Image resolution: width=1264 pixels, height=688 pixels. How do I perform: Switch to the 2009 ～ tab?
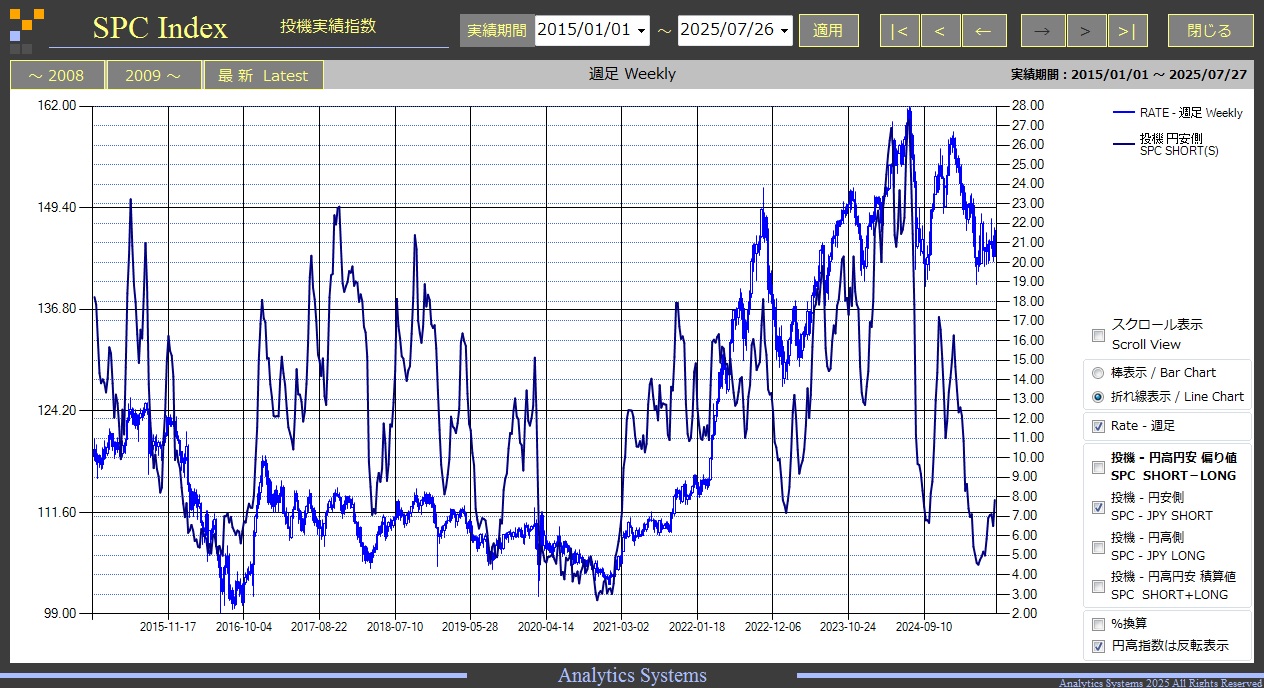154,75
